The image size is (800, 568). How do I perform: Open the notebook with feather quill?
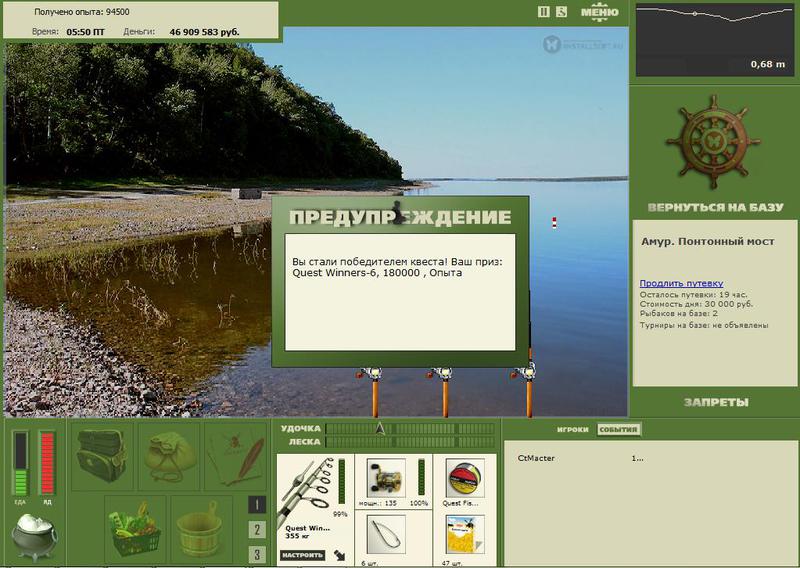[236, 456]
